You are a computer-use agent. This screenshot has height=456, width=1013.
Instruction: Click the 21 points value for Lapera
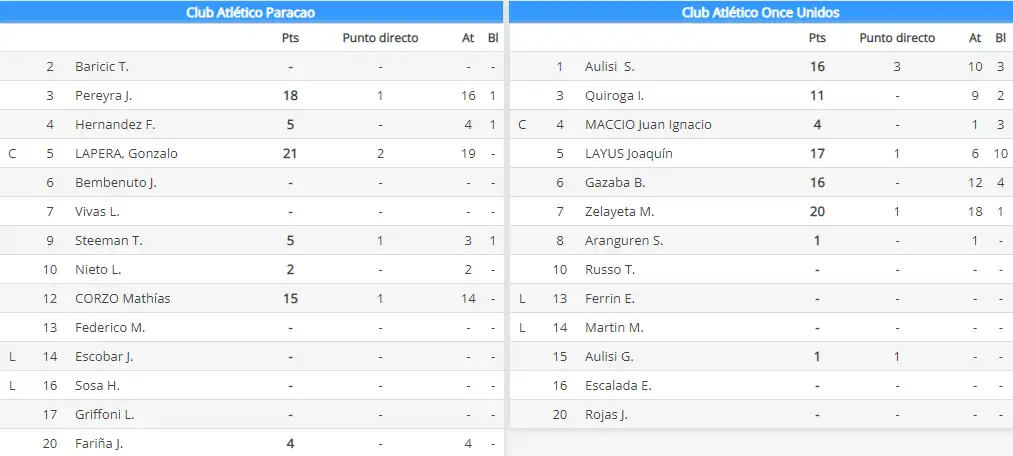click(291, 153)
